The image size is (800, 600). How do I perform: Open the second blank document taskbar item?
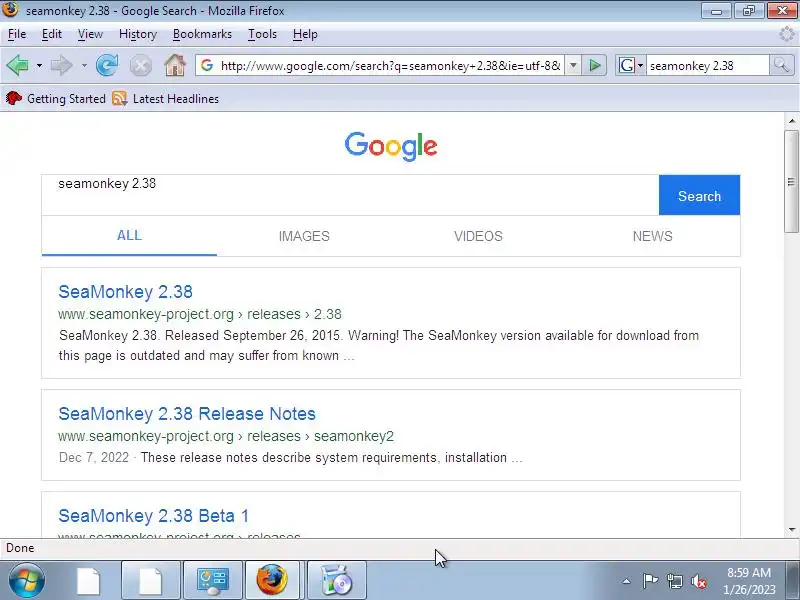[x=151, y=580]
